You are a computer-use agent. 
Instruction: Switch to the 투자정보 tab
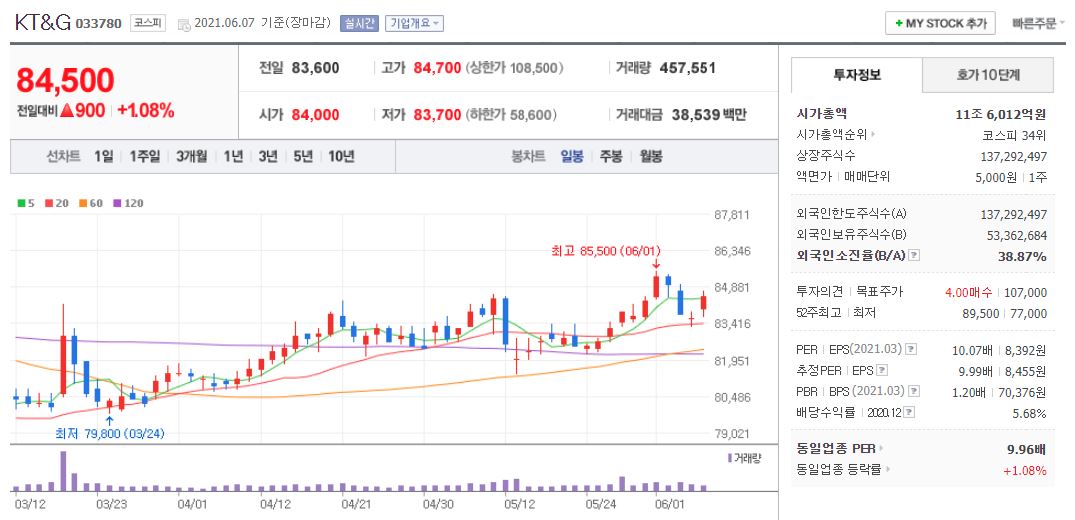[857, 75]
